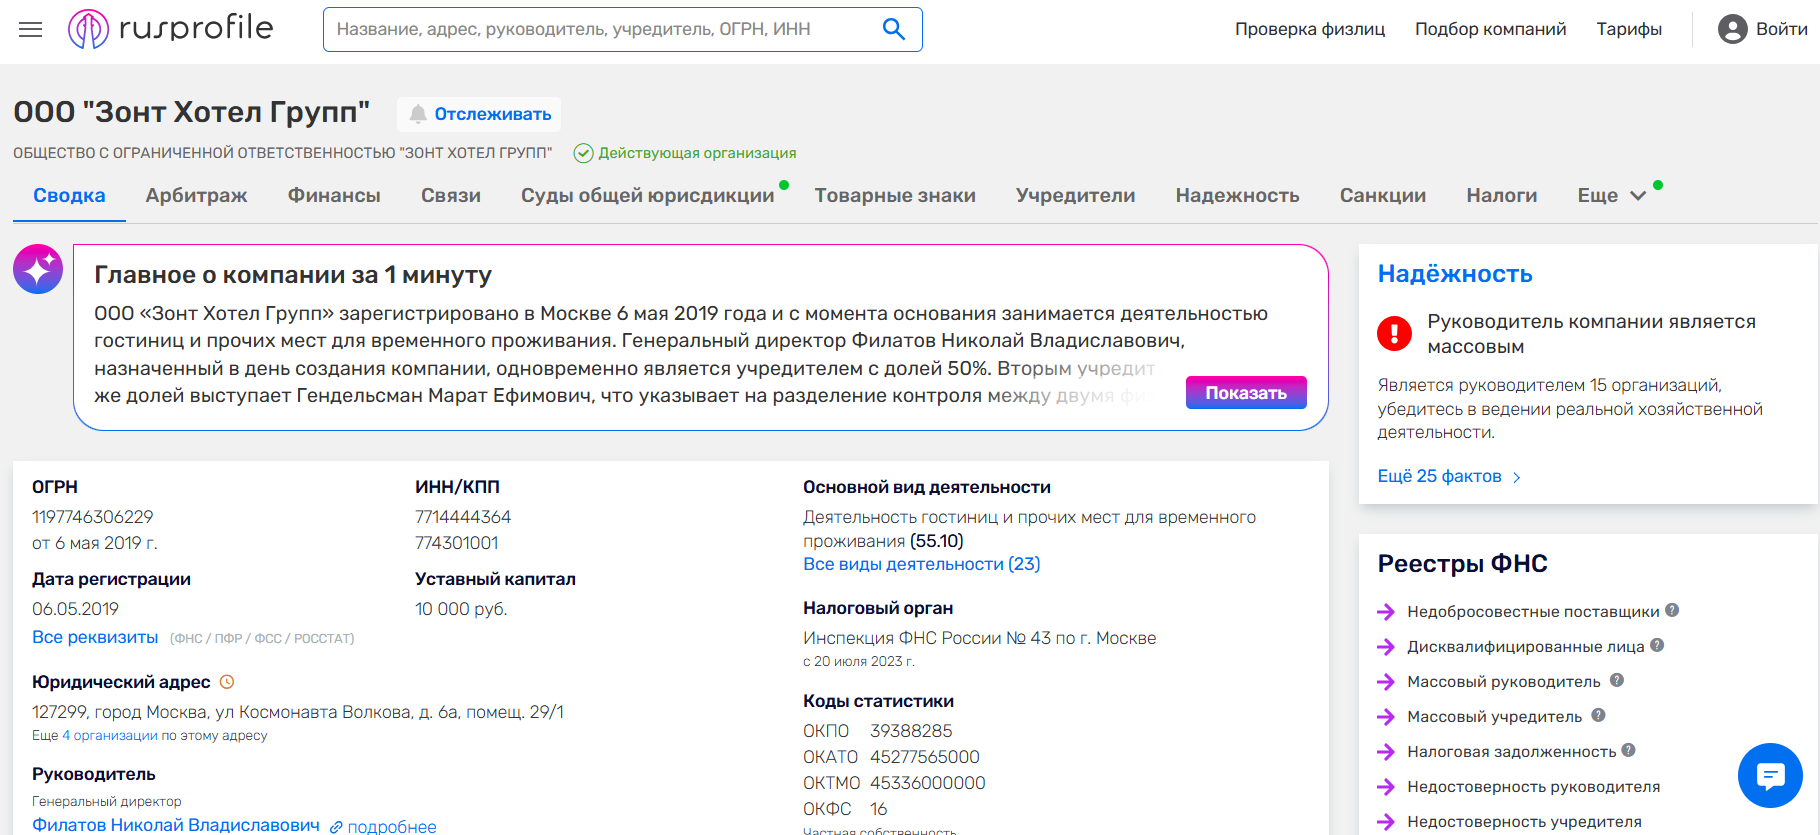Click the INN value 7714444364
The width and height of the screenshot is (1820, 835).
463,517
